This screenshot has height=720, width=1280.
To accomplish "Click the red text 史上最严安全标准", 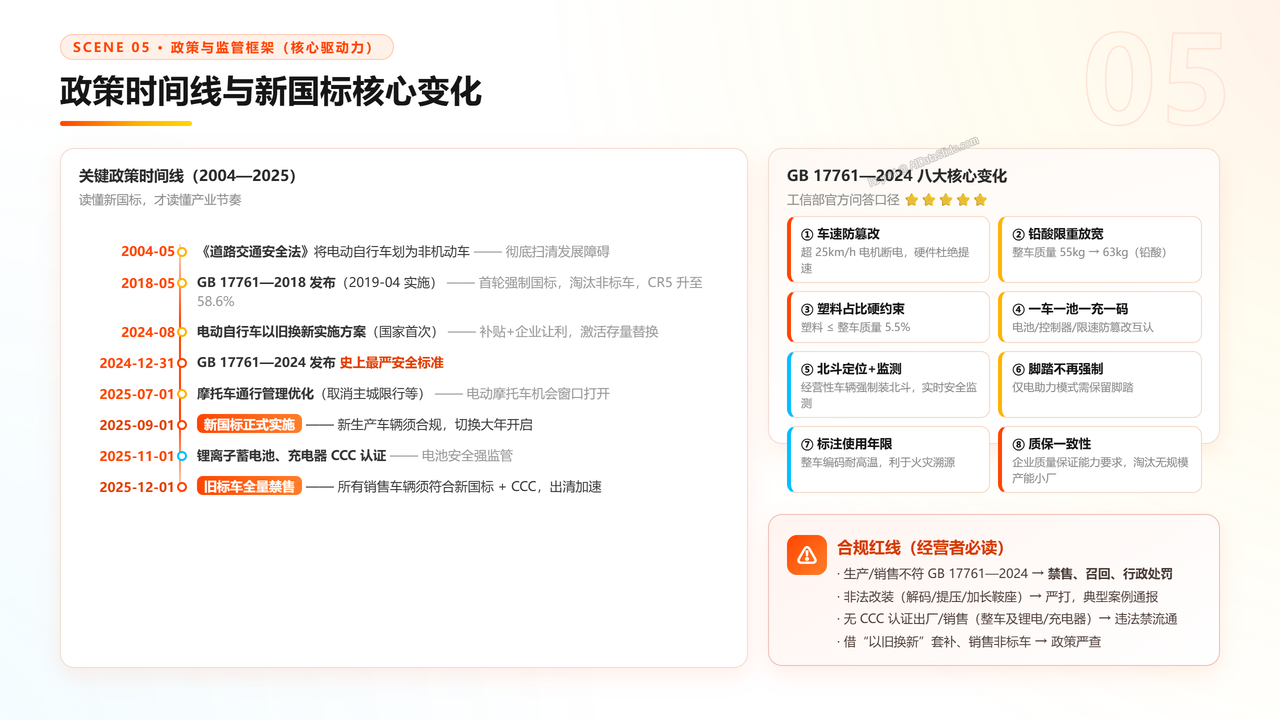I will 392,363.
